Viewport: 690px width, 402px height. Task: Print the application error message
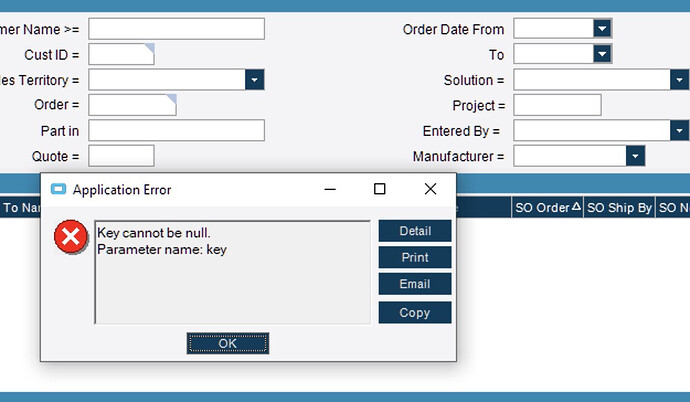415,258
